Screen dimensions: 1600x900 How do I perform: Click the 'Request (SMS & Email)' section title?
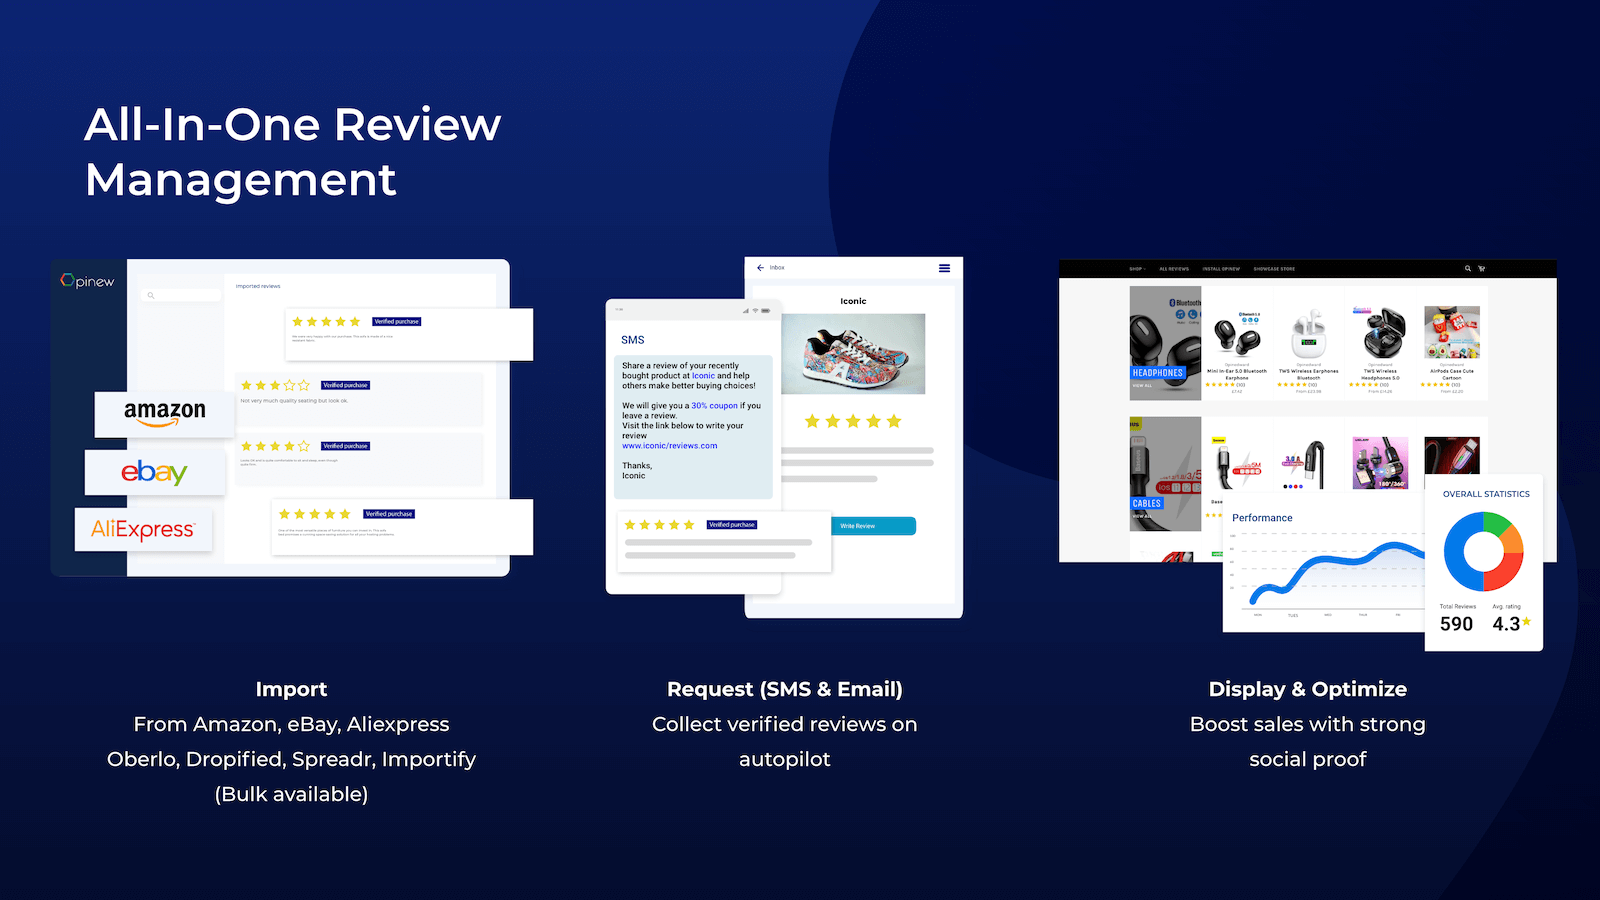(x=785, y=689)
